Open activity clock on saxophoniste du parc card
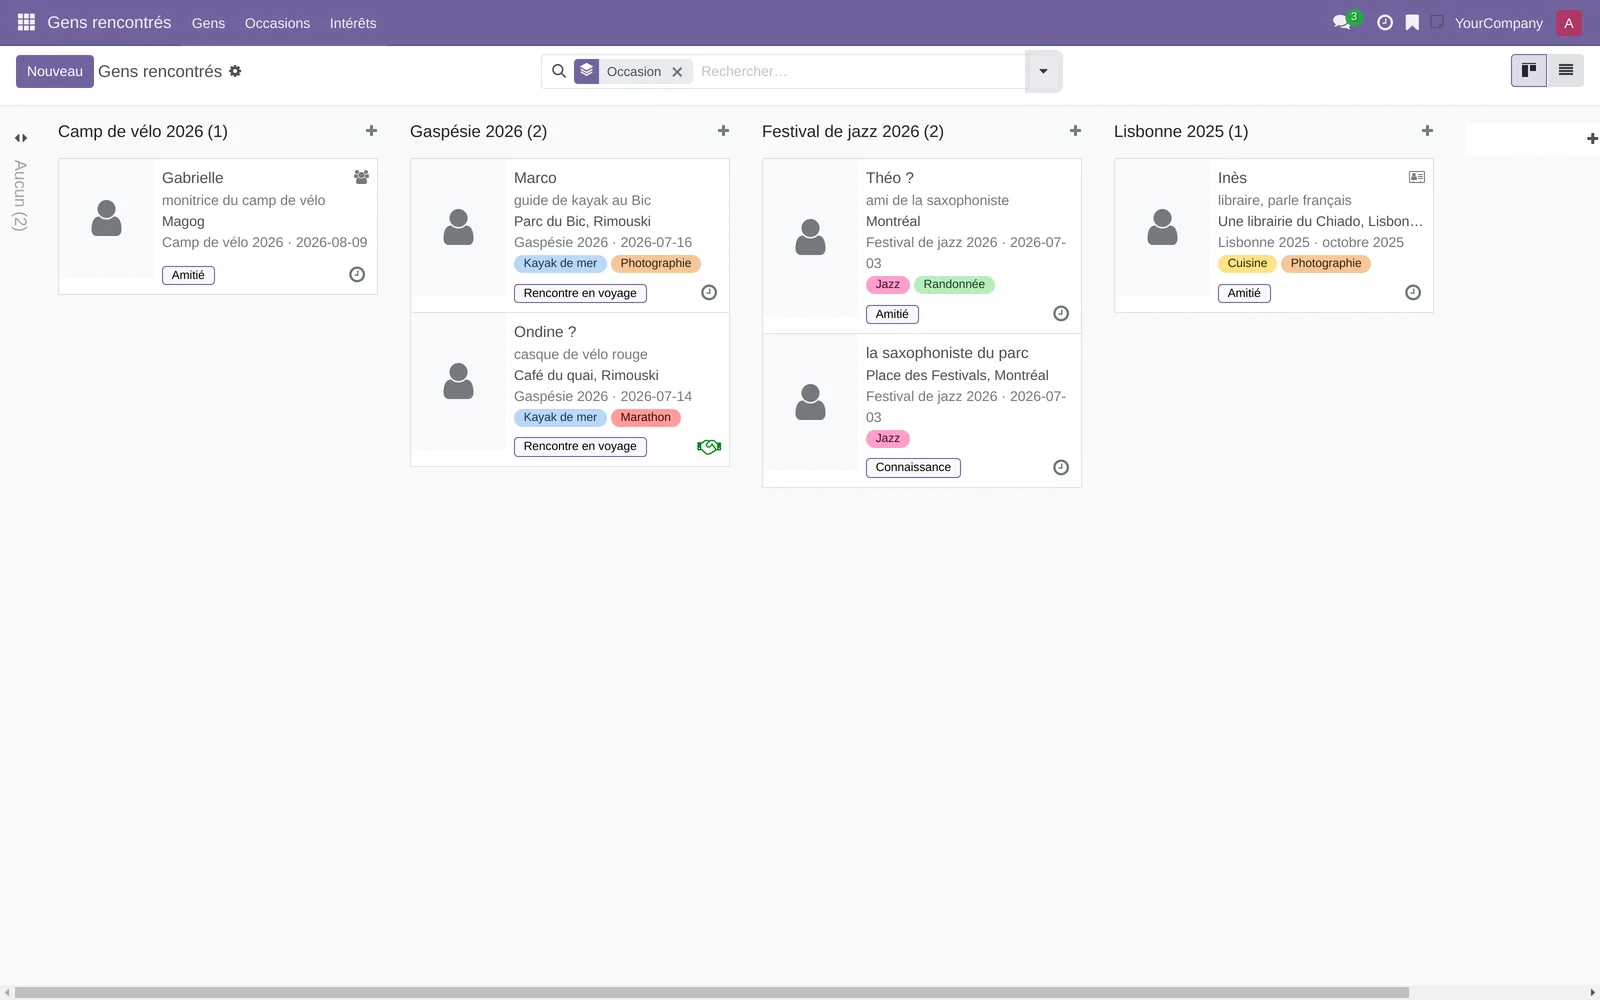The width and height of the screenshot is (1600, 1000). point(1061,467)
